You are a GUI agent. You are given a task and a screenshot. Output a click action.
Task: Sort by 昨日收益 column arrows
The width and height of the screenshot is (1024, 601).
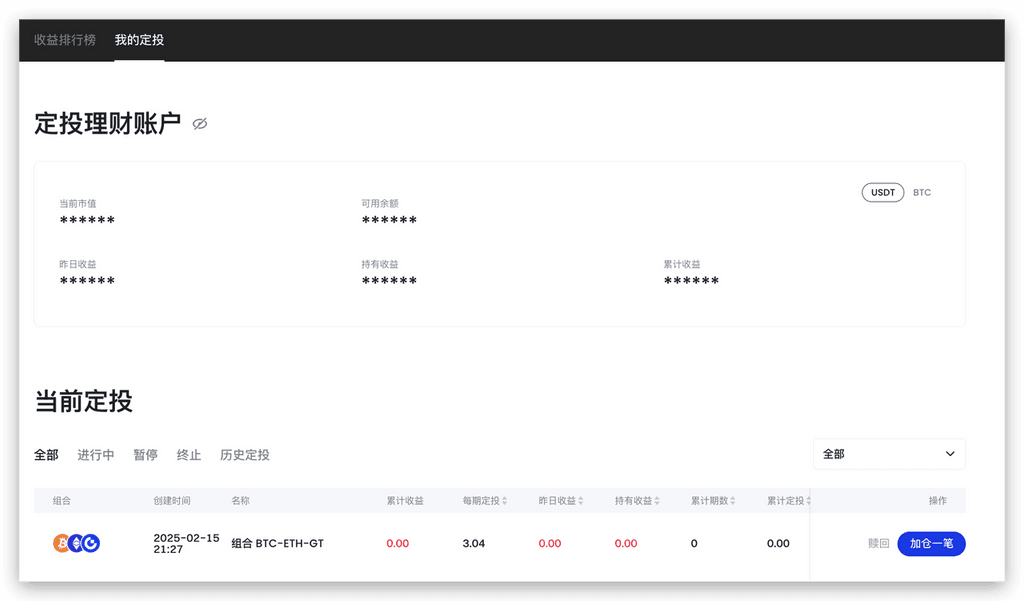tap(580, 500)
